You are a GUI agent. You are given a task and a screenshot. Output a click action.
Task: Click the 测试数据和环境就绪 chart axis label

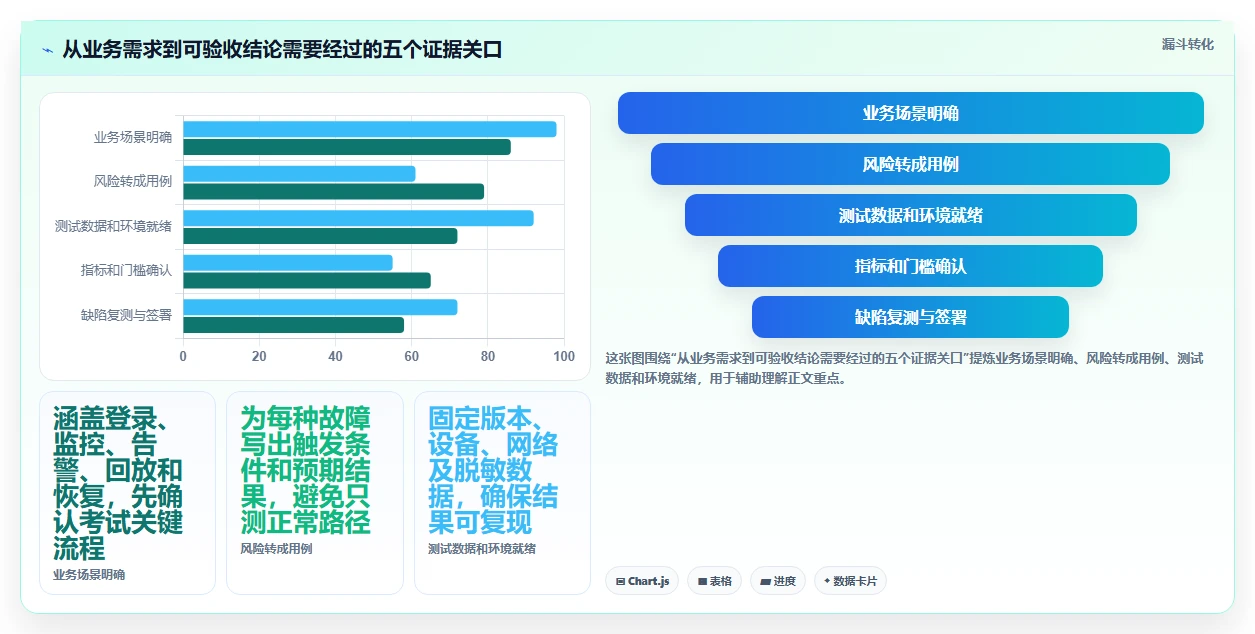pos(113,226)
